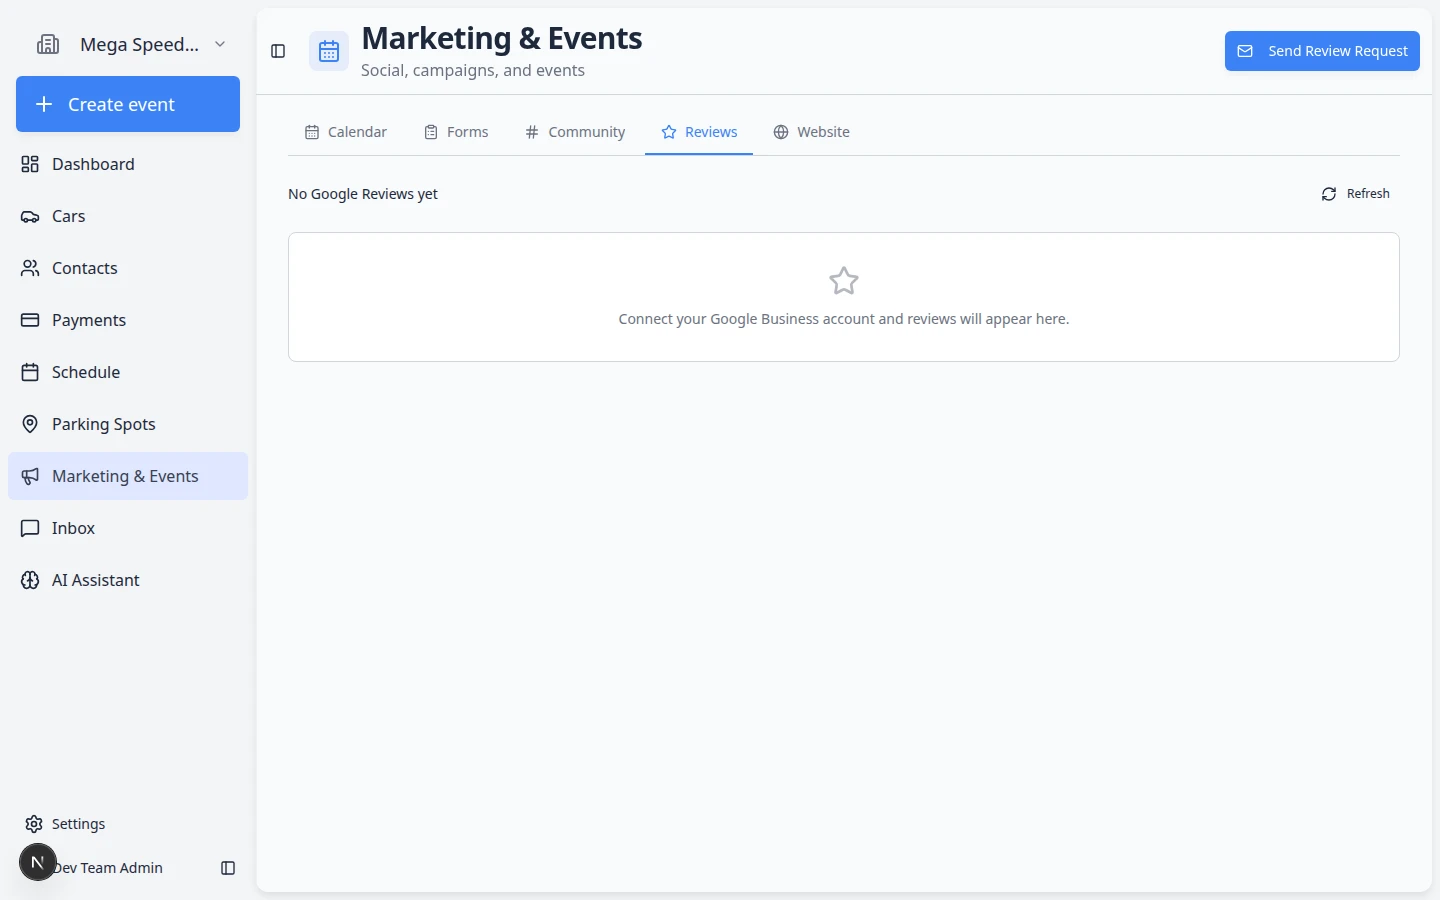
Task: Click the envelope icon in Send Review Request
Action: coord(1245,51)
